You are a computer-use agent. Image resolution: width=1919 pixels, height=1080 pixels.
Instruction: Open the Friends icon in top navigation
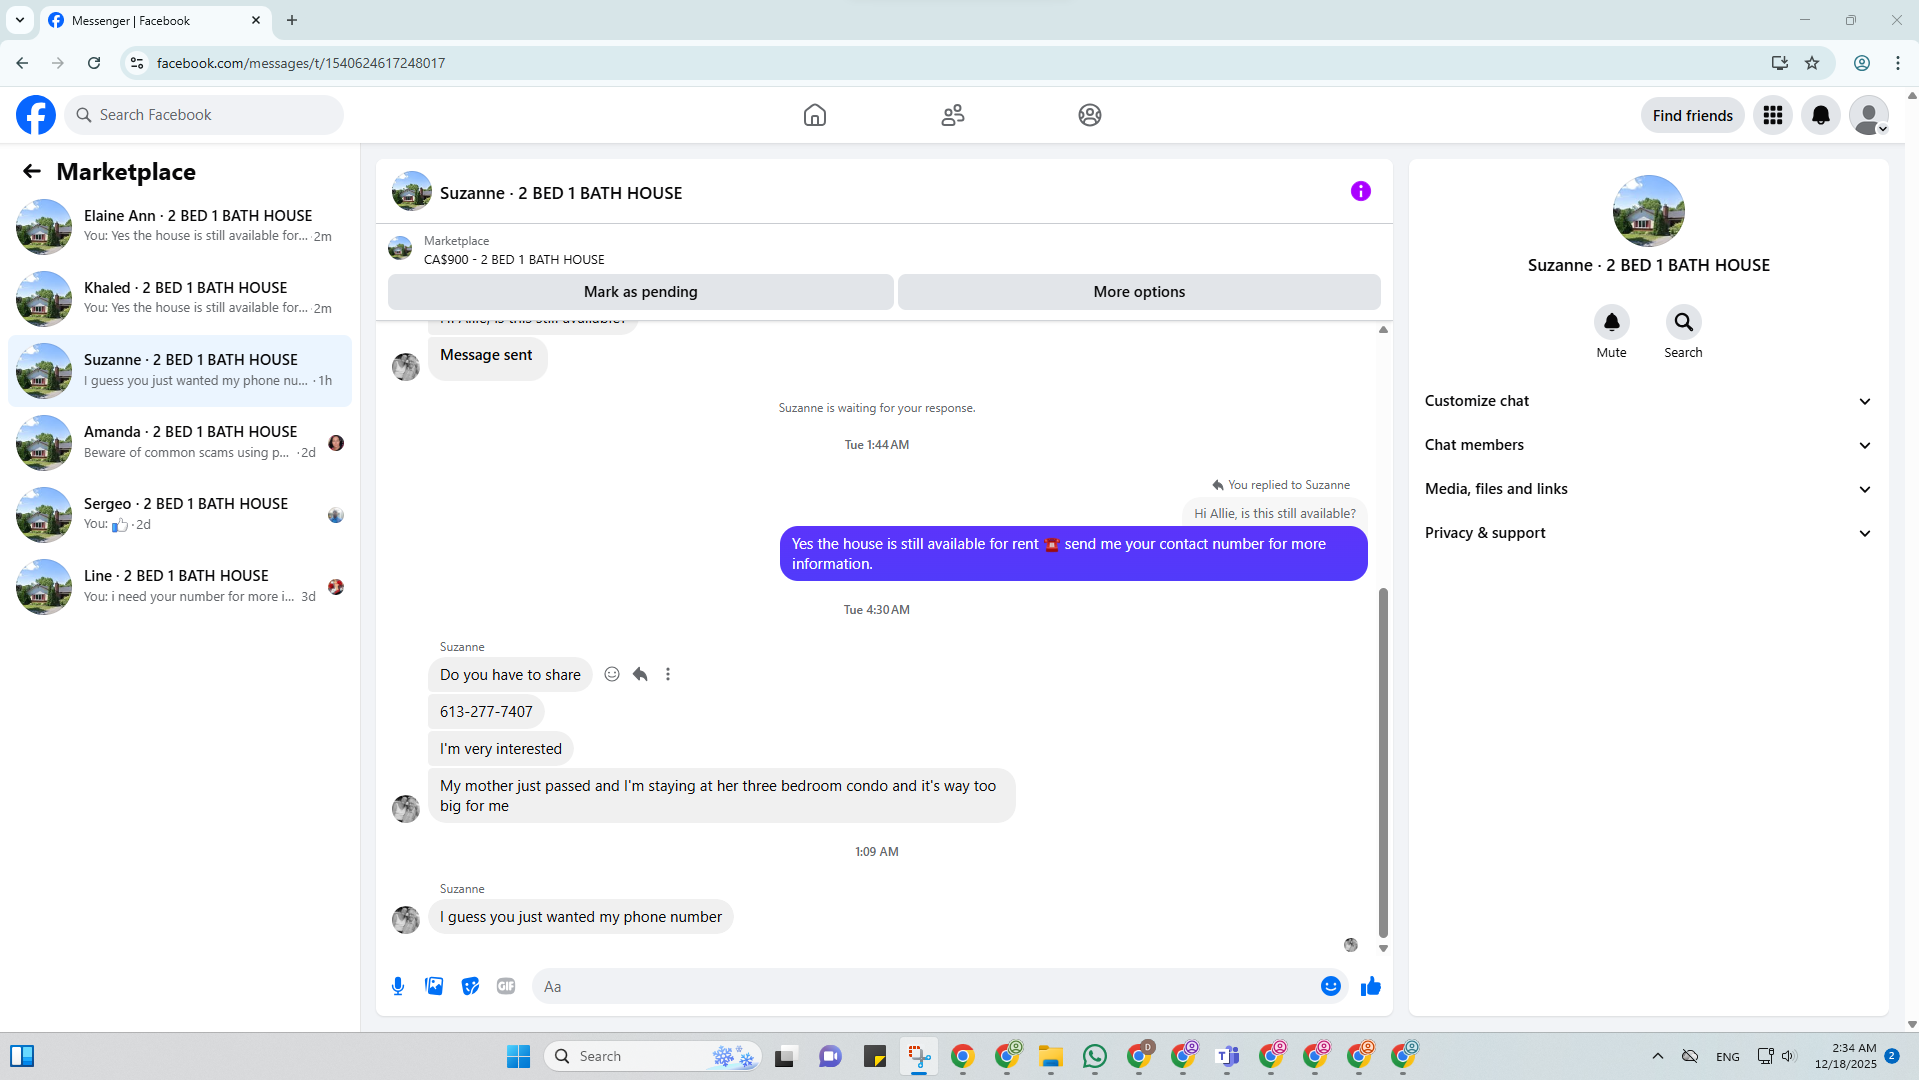tap(953, 115)
